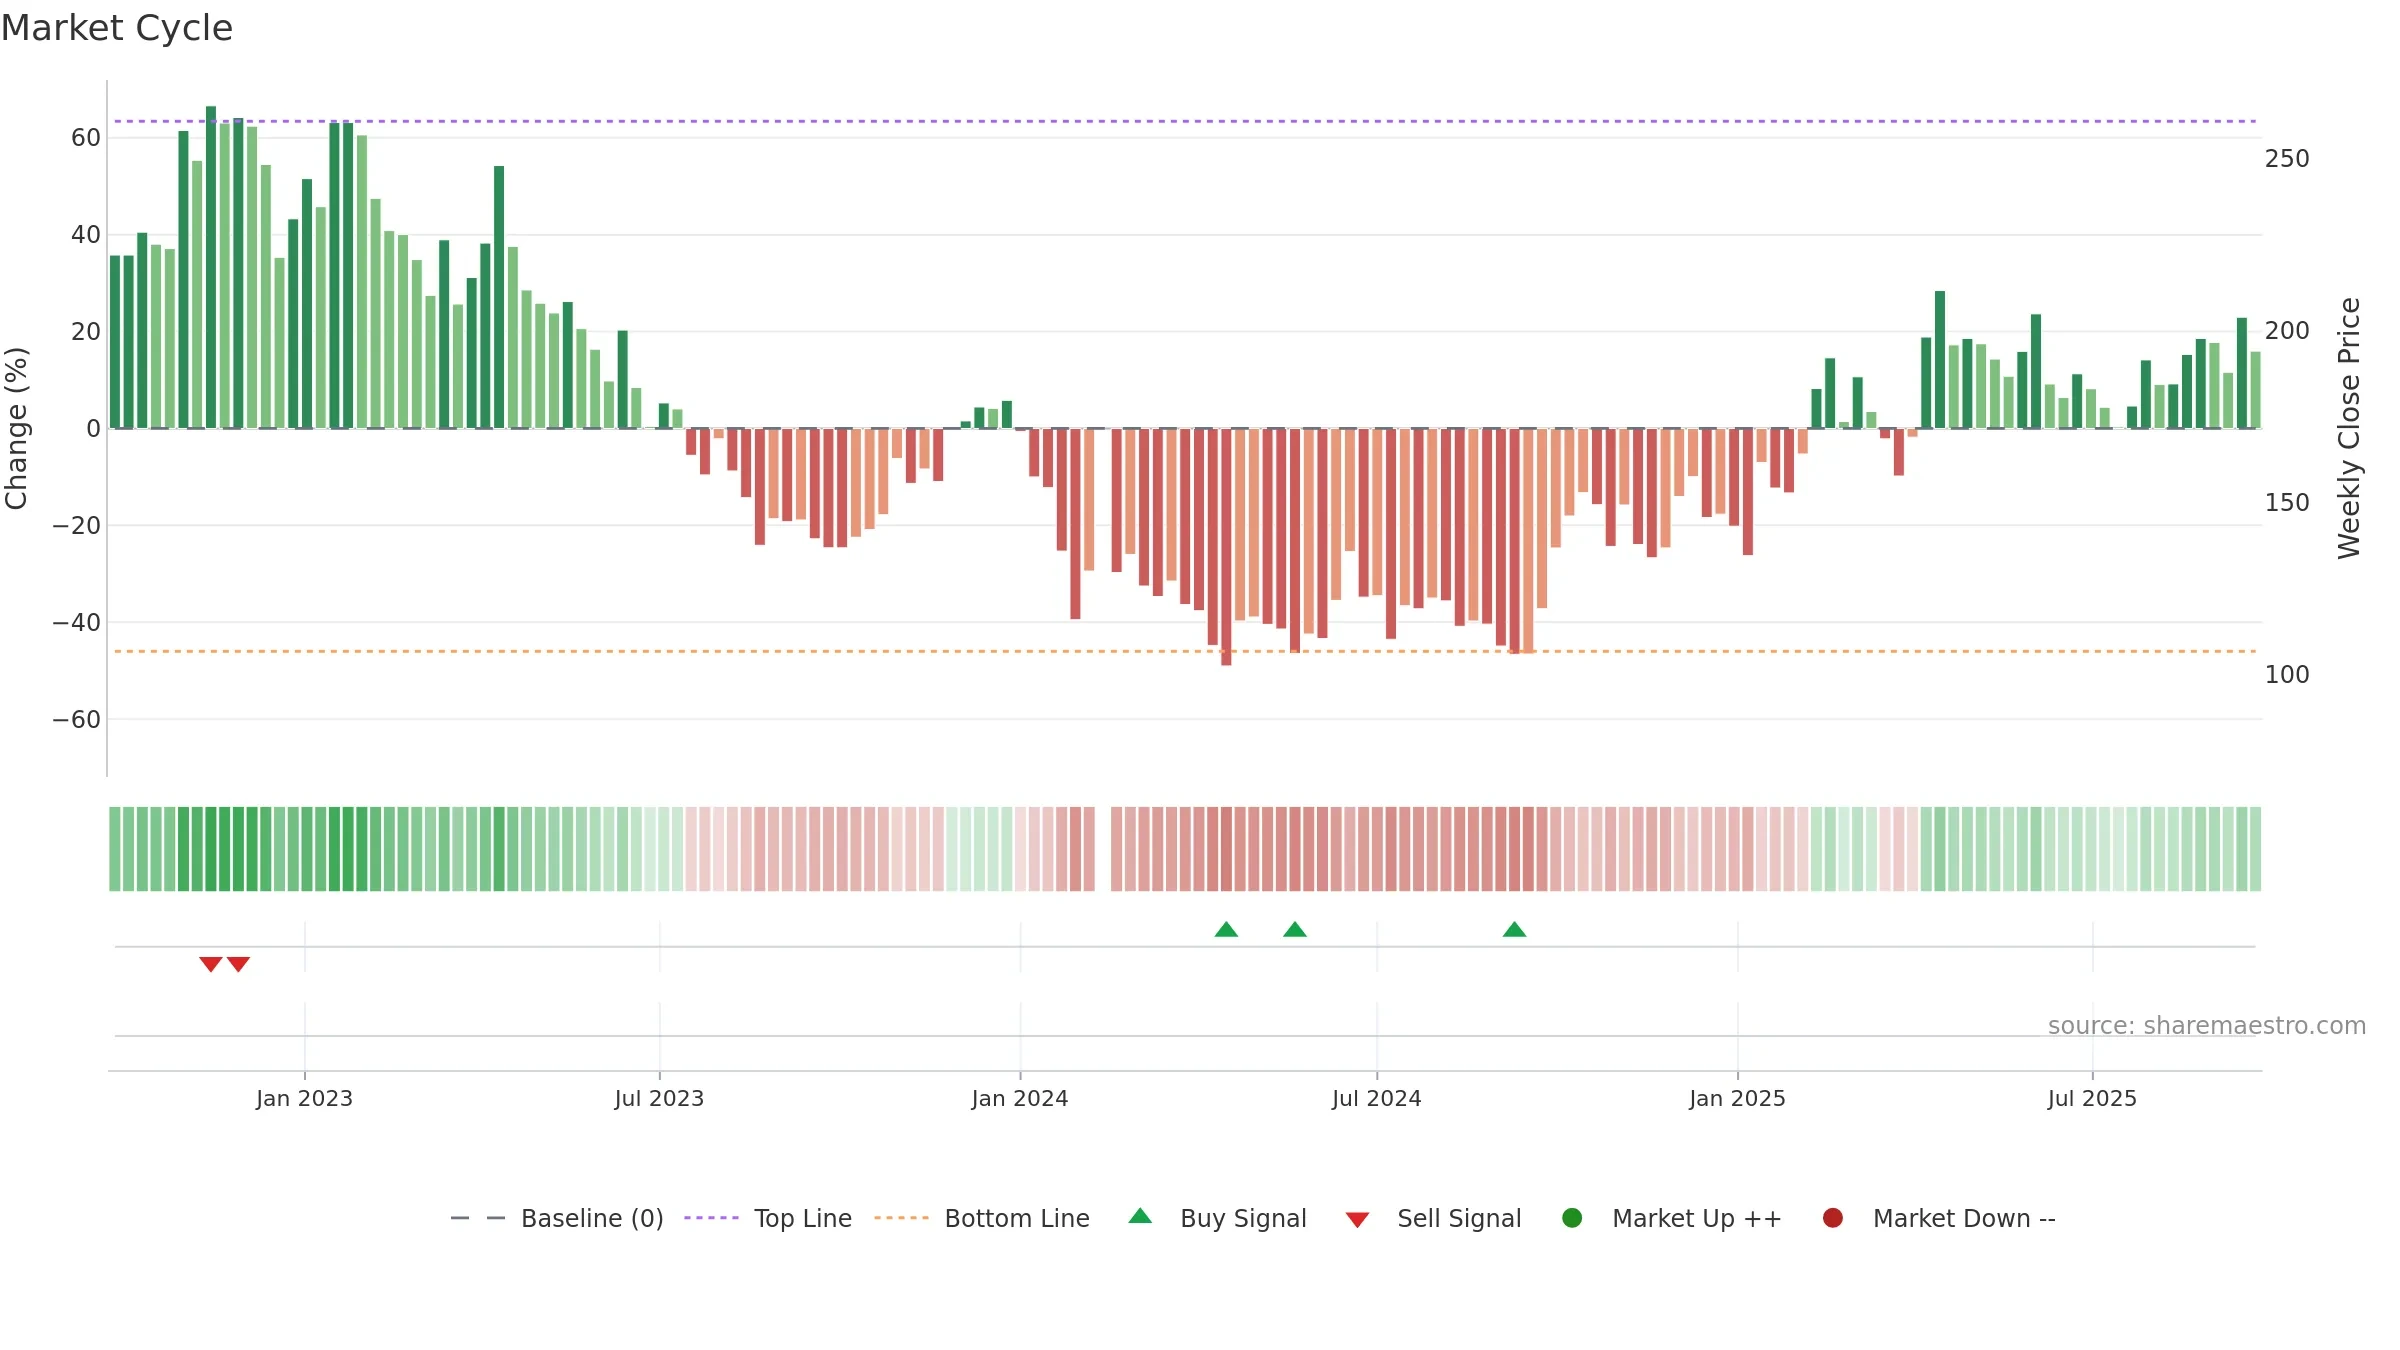Click the Jan 2023 axis label
Screen dimensions: 2400x1350
pyautogui.click(x=304, y=1098)
